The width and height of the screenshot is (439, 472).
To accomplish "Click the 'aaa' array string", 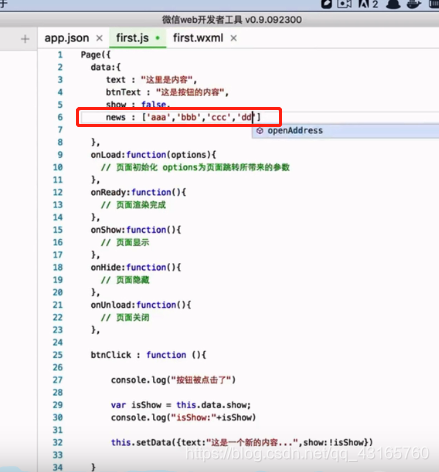I will [x=159, y=117].
